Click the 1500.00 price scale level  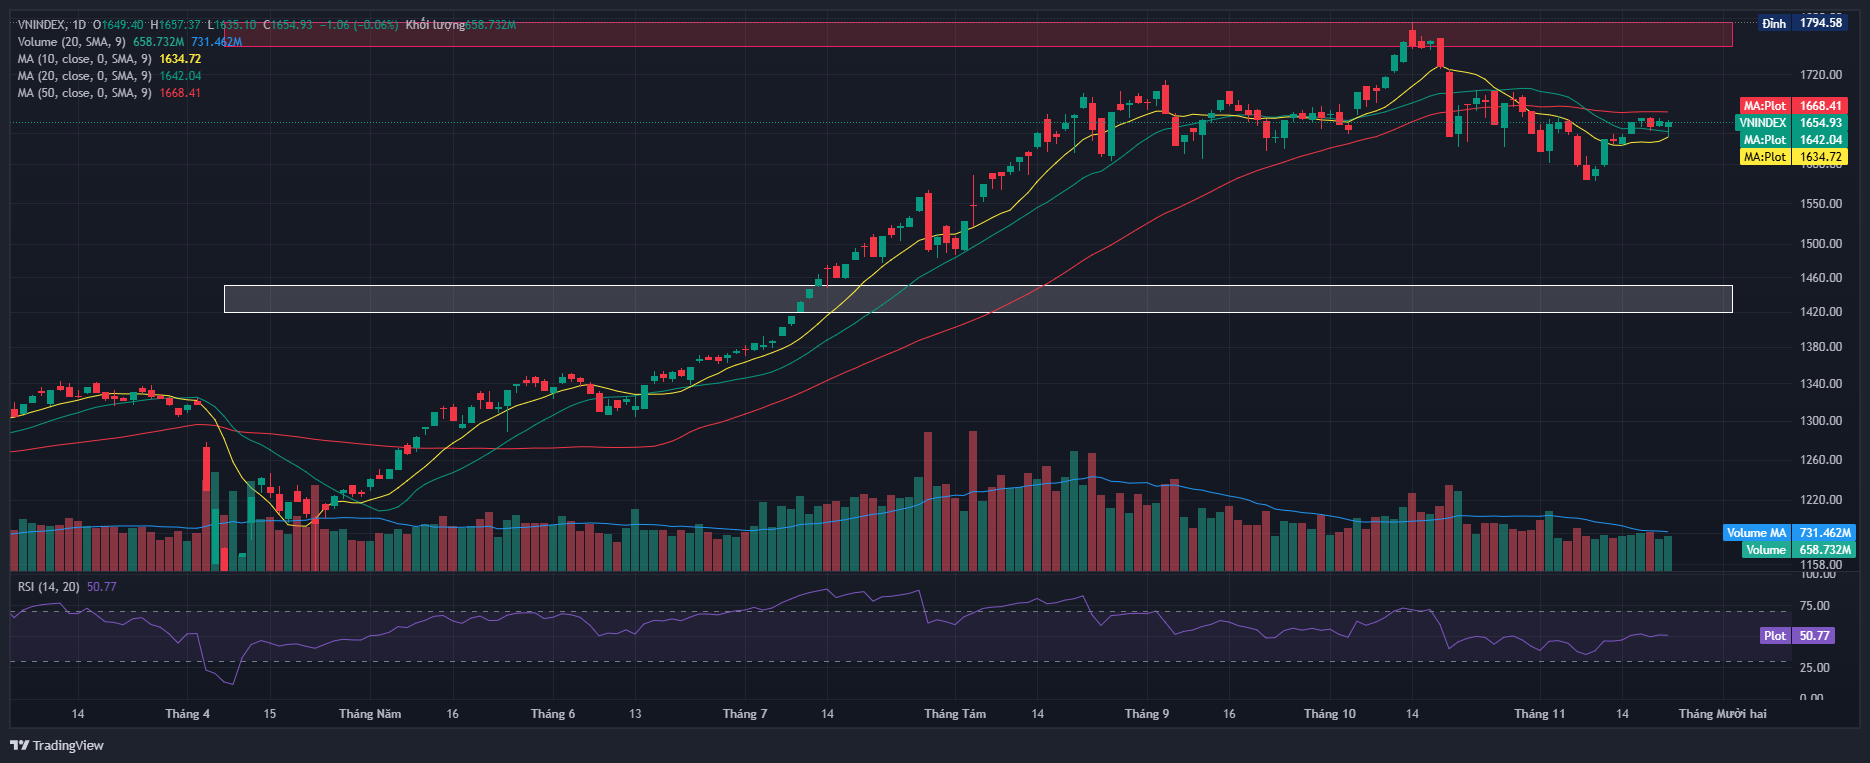point(1821,244)
